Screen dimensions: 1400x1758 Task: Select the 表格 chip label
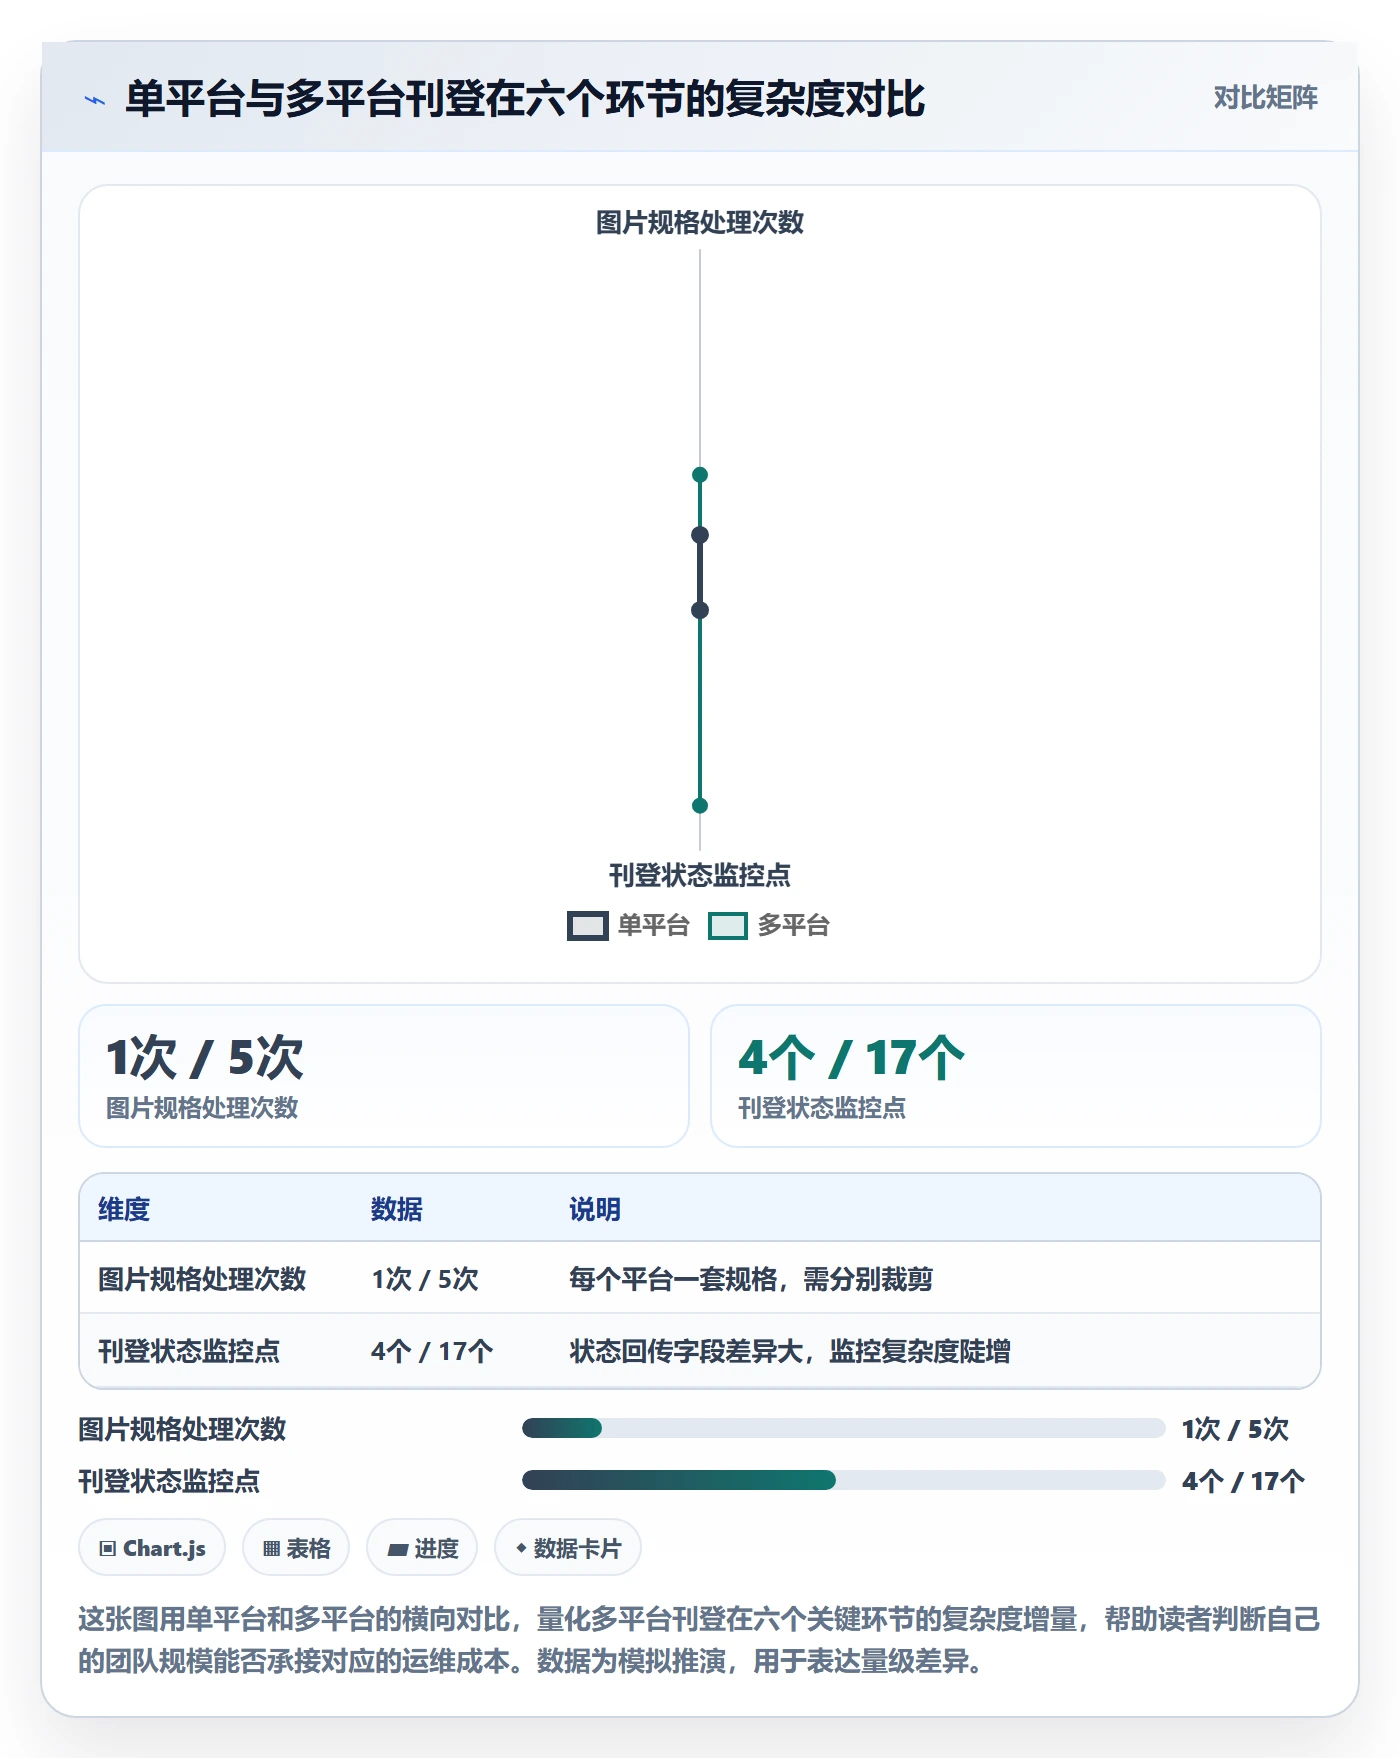308,1549
